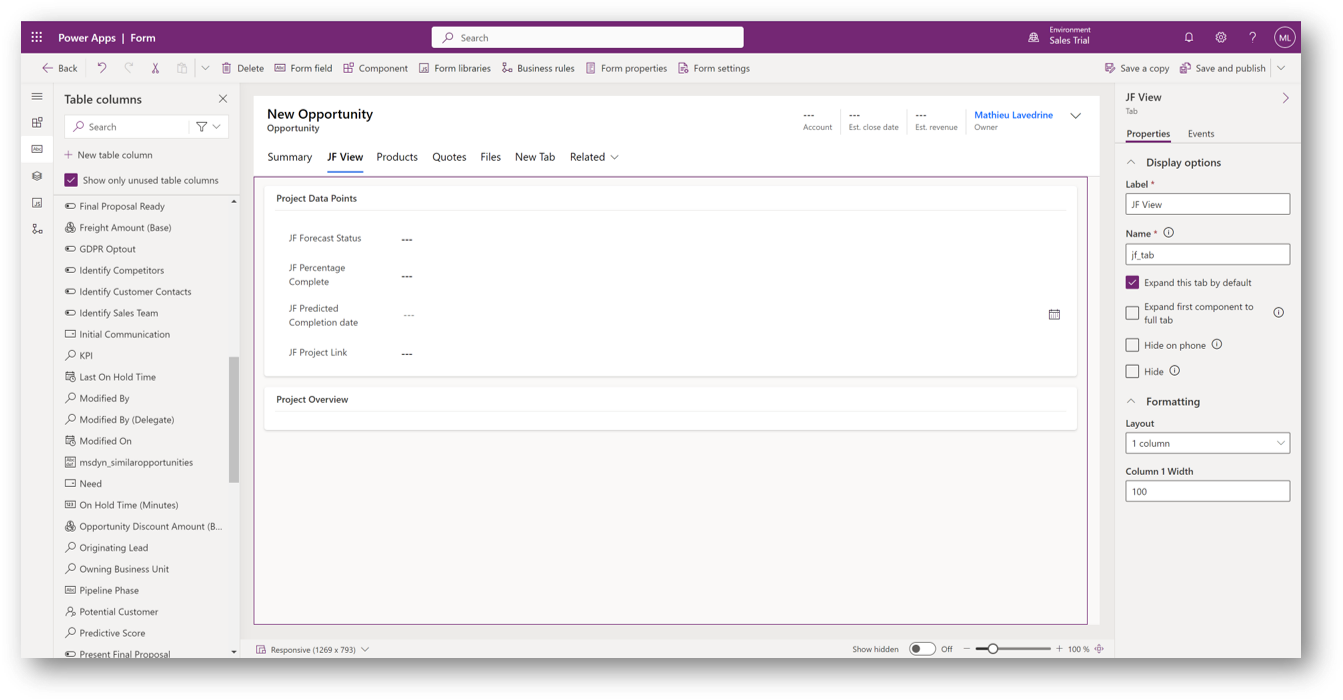
Task: Click the fit-to-width icon beside zoom percentage
Action: pyautogui.click(x=1099, y=649)
